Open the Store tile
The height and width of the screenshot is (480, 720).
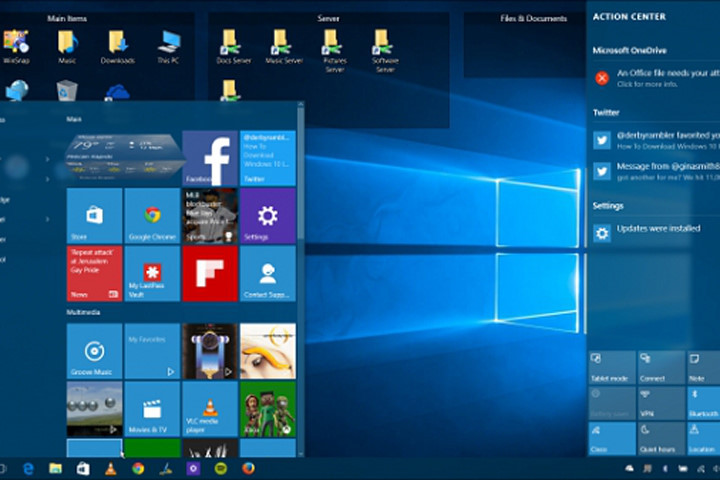(x=95, y=215)
